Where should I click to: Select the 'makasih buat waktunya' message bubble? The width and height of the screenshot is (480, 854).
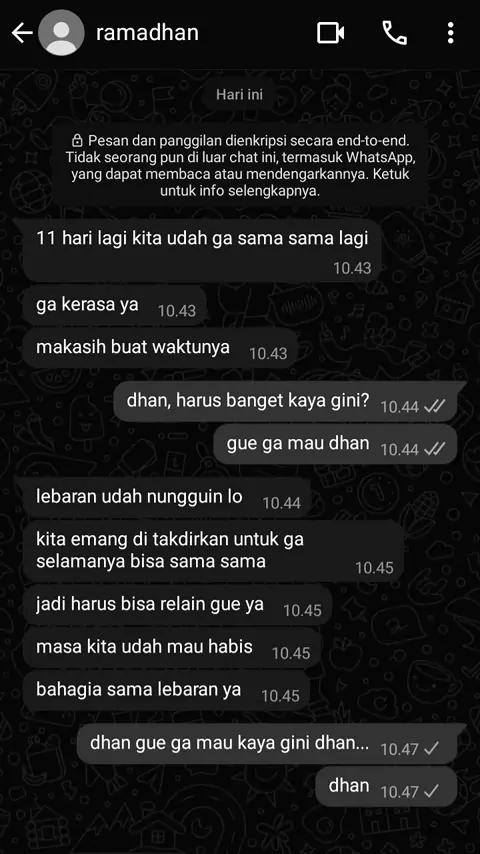[161, 348]
